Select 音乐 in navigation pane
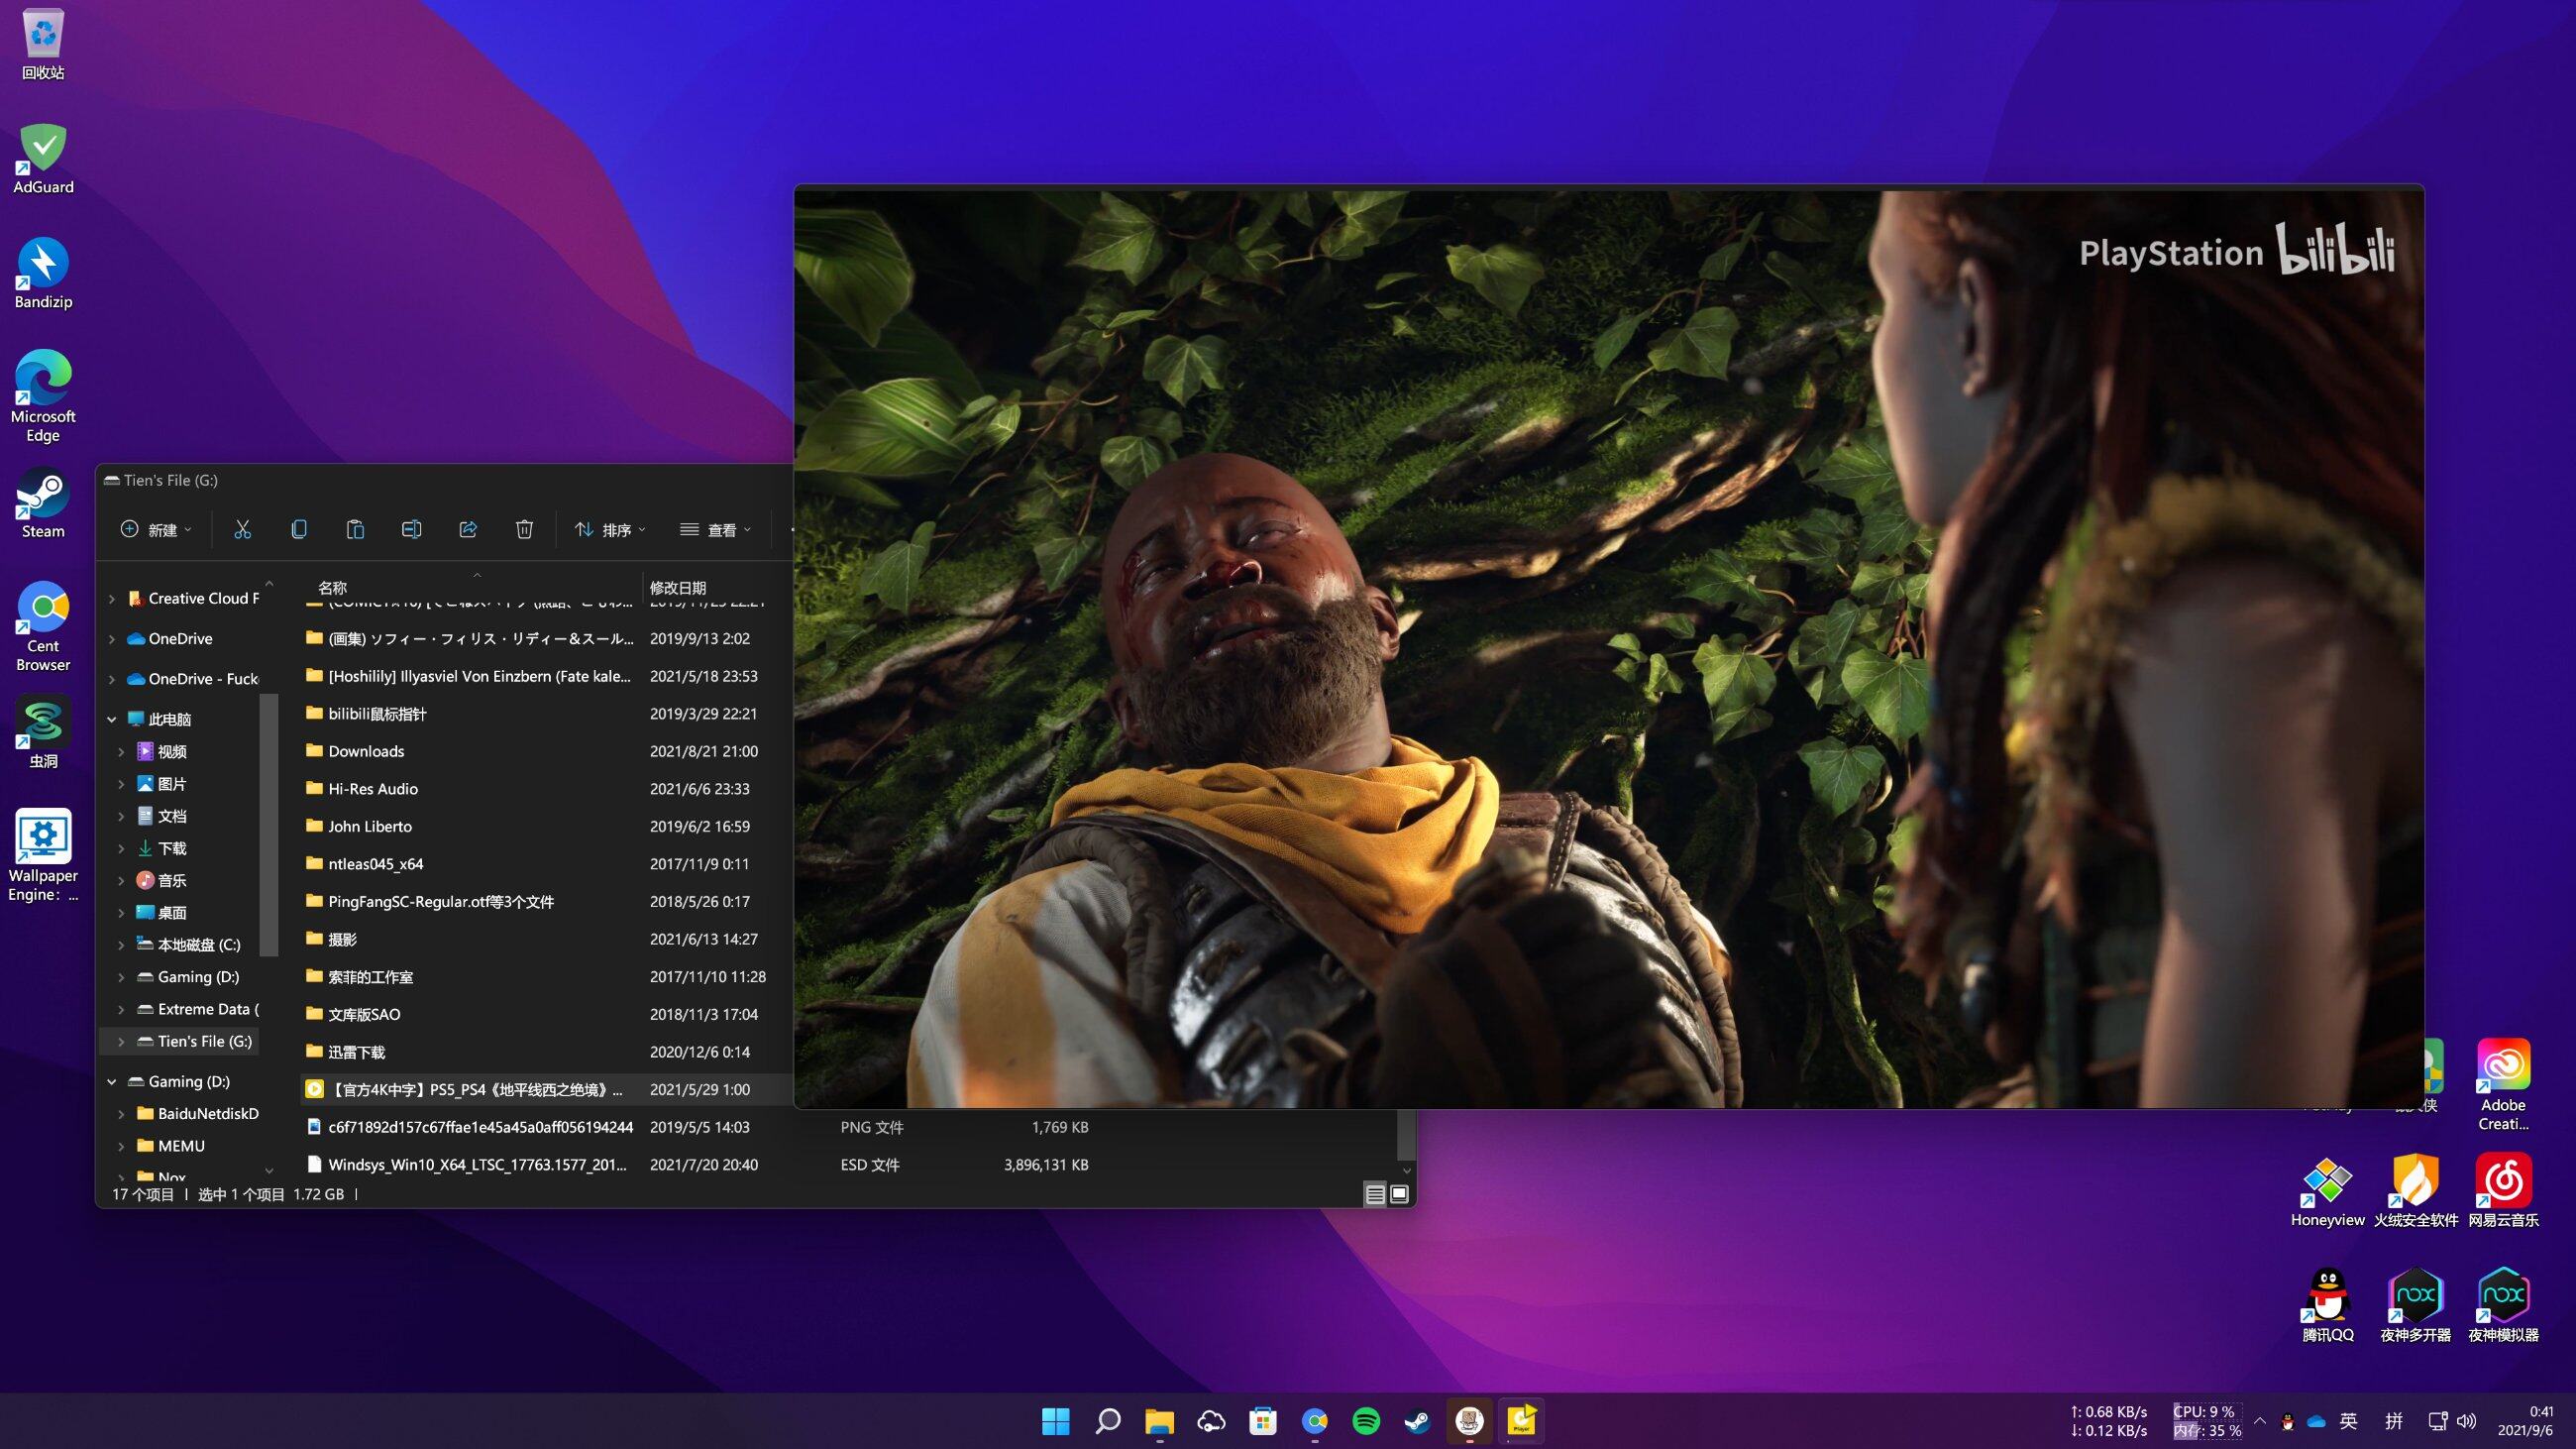 171,880
